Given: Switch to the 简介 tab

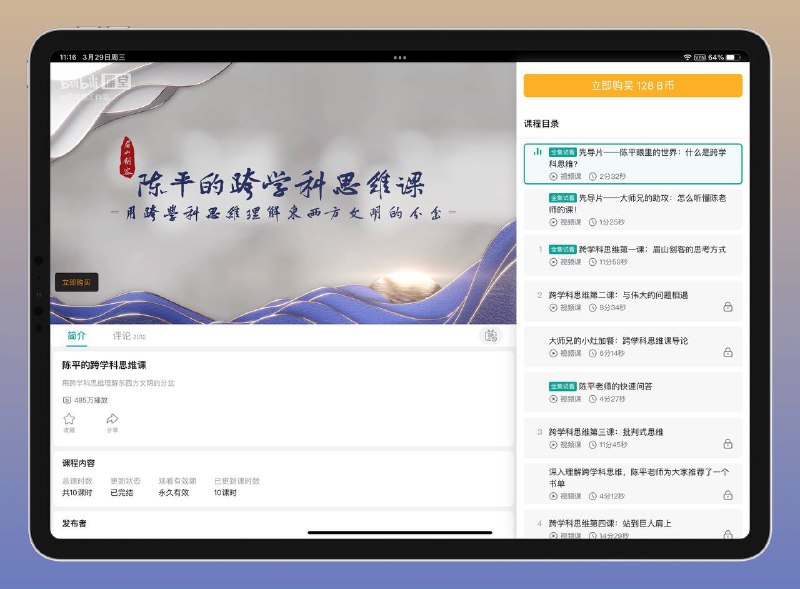Looking at the screenshot, I should pos(77,337).
